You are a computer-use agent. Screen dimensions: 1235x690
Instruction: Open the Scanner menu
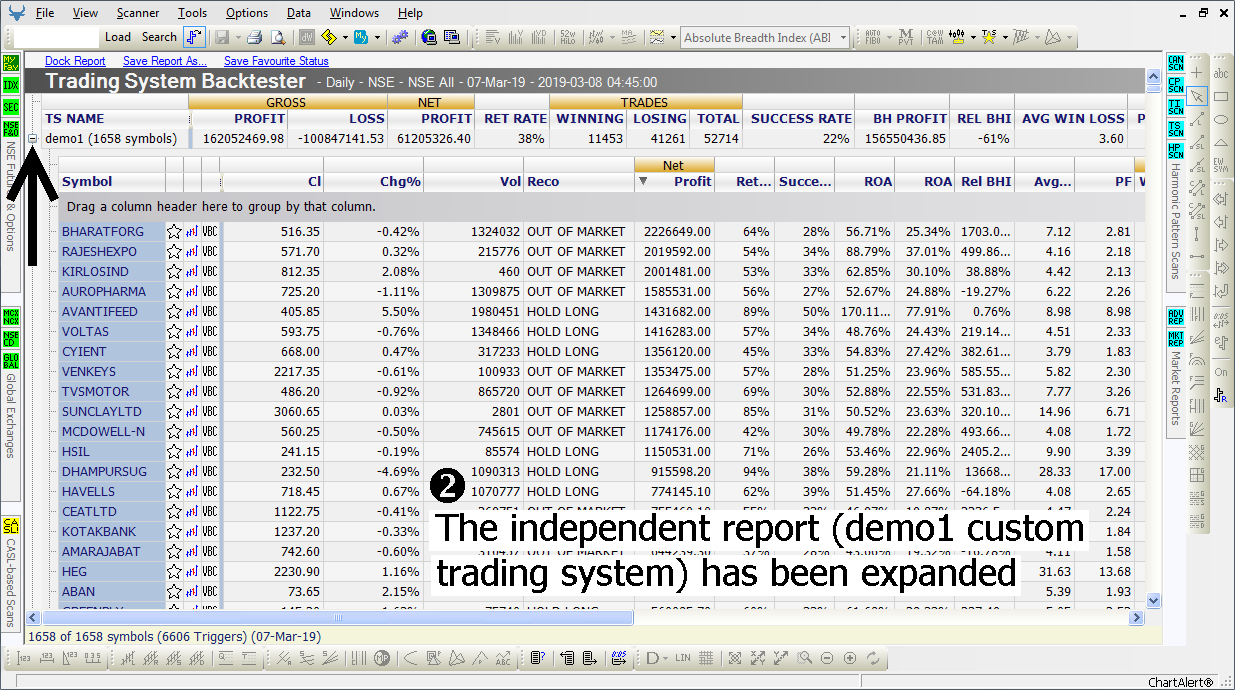(138, 13)
